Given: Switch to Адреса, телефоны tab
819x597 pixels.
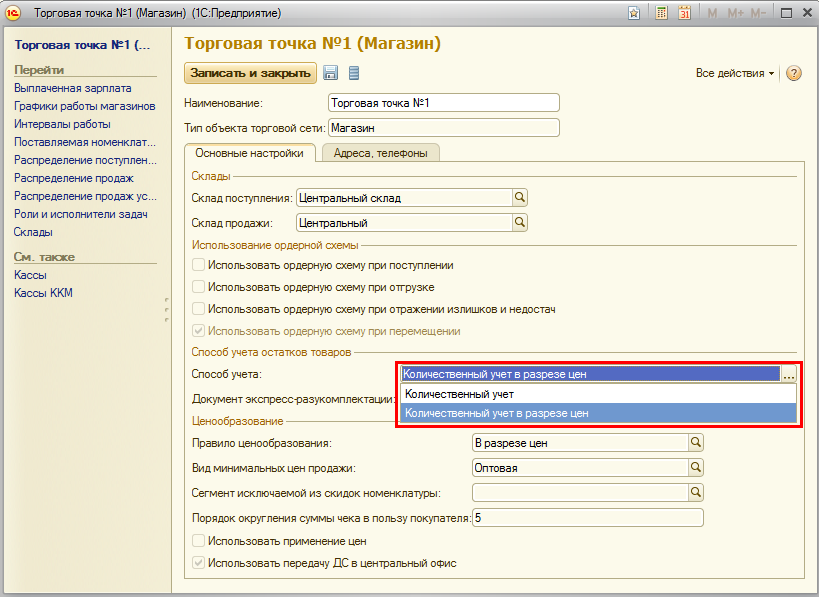Looking at the screenshot, I should coord(380,153).
